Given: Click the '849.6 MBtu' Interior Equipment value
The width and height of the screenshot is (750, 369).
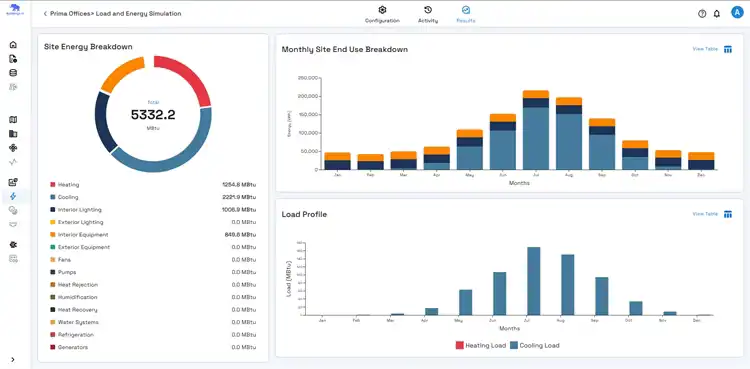Looking at the screenshot, I should pos(241,235).
